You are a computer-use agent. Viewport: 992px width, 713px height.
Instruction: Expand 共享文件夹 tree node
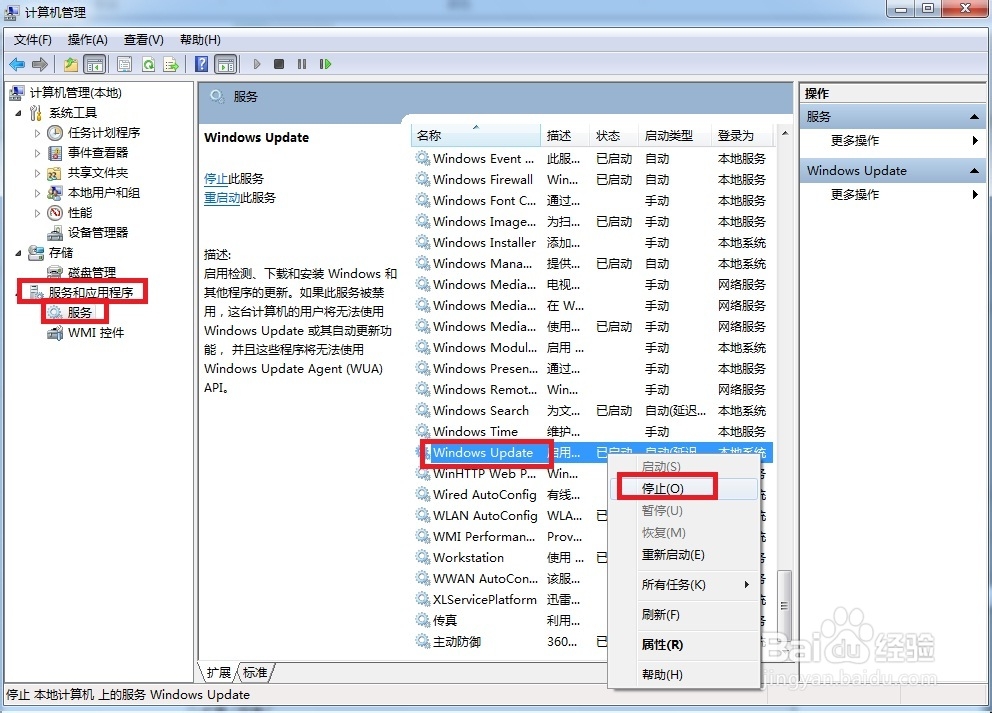pyautogui.click(x=37, y=173)
